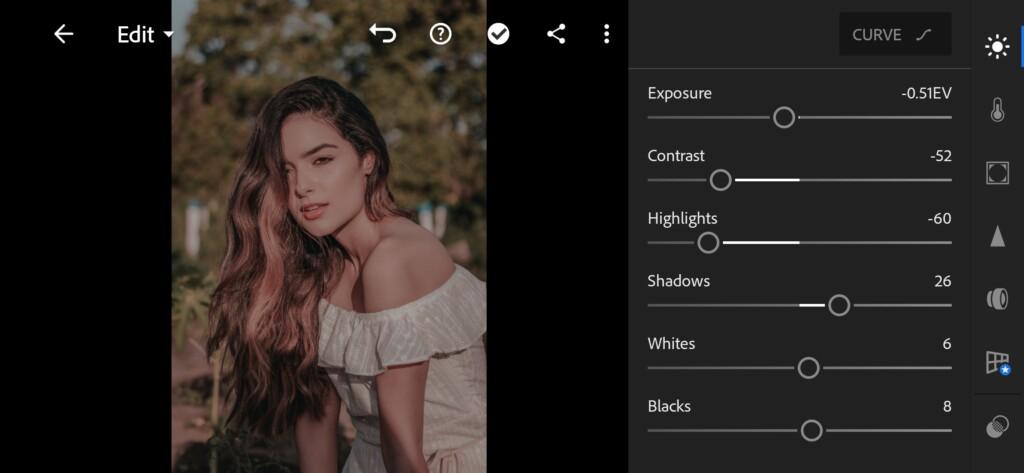Click the Shadows value 26
Image resolution: width=1024 pixels, height=473 pixels.
coord(943,282)
